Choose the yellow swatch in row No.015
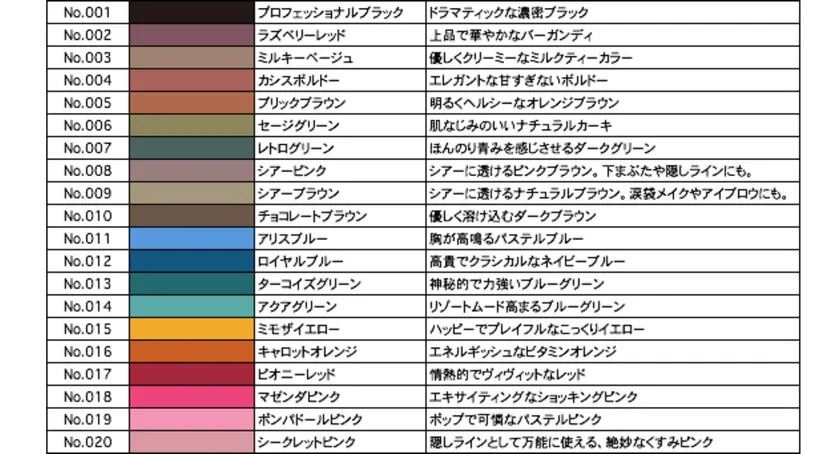840x454 pixels. click(x=192, y=329)
